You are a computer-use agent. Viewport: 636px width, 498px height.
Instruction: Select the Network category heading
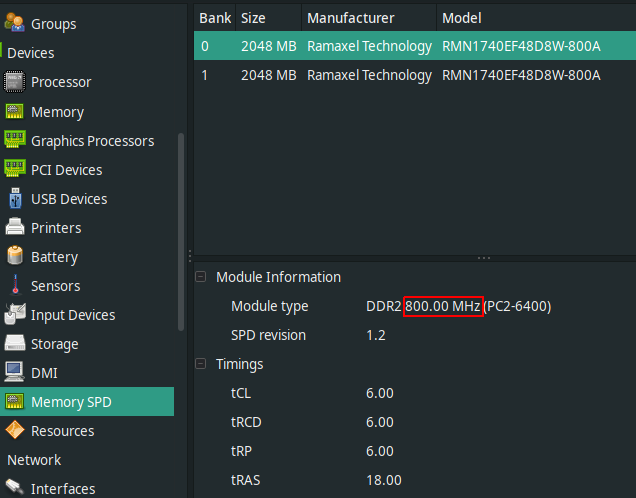coord(34,460)
